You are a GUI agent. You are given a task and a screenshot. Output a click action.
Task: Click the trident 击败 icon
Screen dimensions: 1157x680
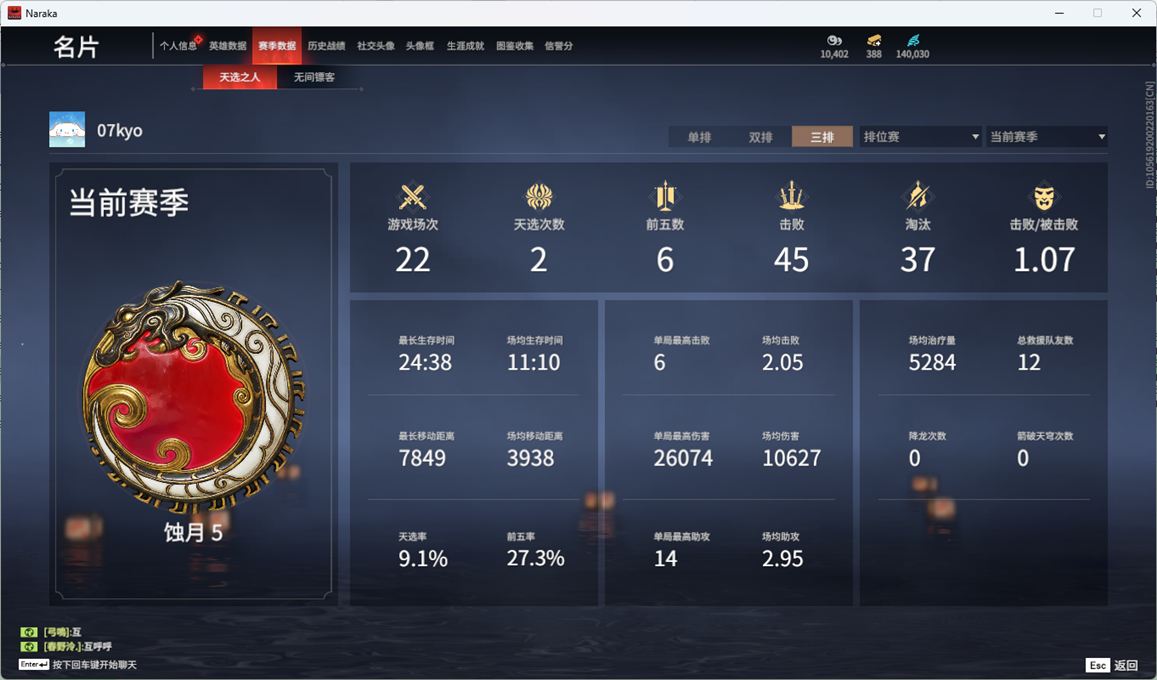click(x=791, y=196)
